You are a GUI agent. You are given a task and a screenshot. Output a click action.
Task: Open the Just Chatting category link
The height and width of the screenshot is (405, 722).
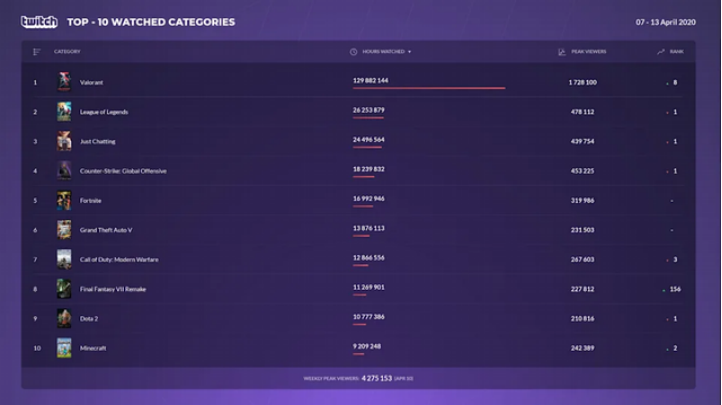pos(98,141)
